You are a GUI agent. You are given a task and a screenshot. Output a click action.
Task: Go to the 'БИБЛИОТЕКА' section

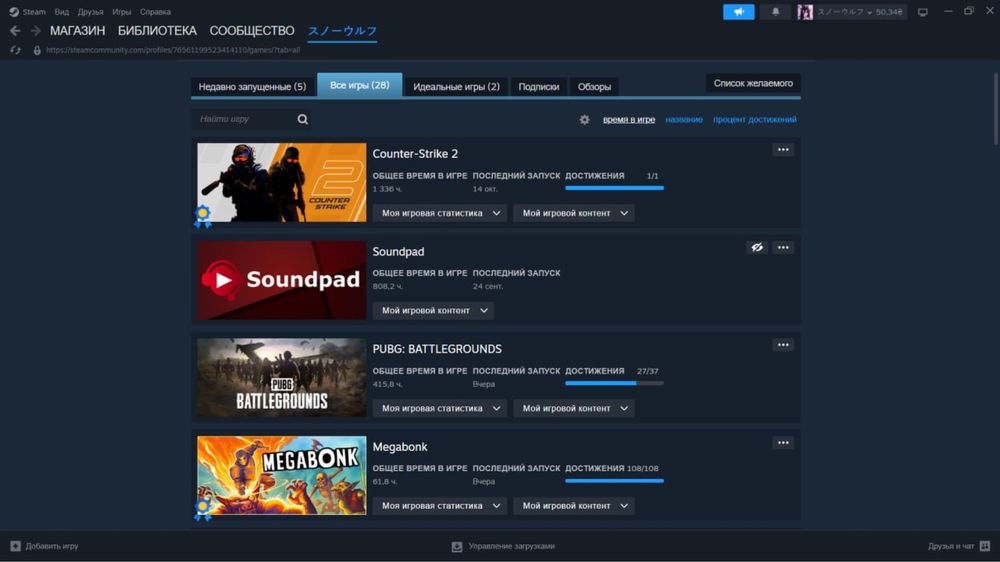(x=158, y=31)
